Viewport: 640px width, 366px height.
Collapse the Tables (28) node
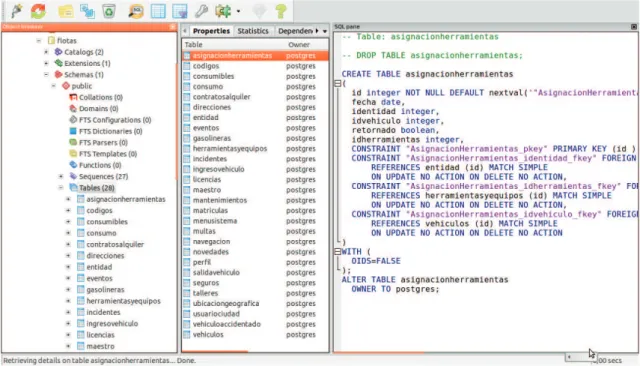pyautogui.click(x=61, y=188)
